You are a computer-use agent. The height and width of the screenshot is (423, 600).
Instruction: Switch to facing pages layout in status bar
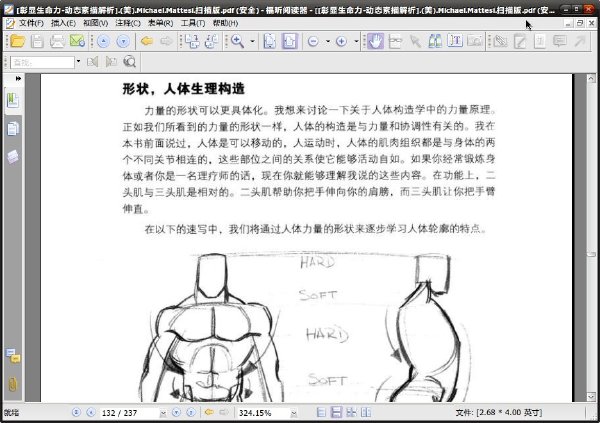[366, 412]
